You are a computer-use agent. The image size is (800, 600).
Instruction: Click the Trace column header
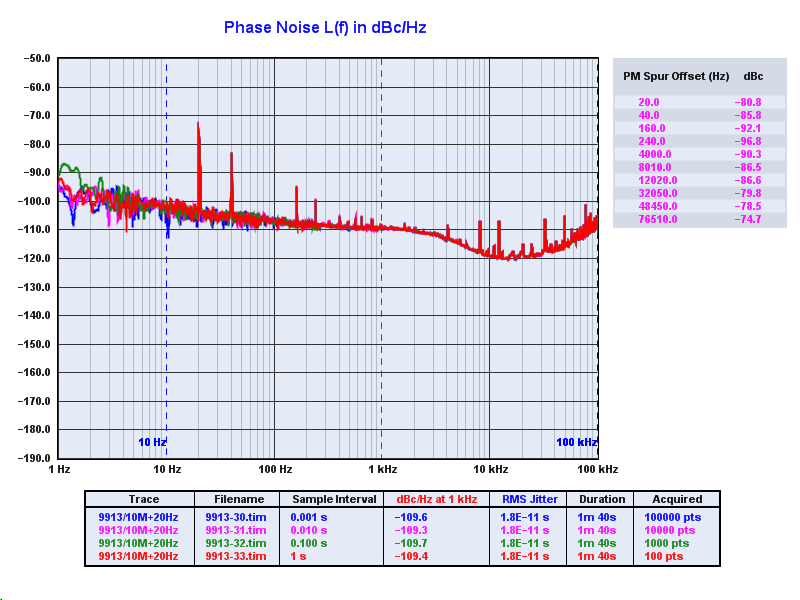[x=143, y=499]
